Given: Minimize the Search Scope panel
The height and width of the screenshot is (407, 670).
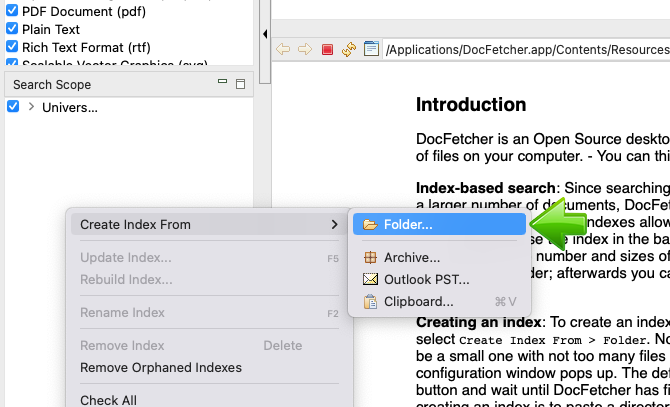Looking at the screenshot, I should coord(222,81).
